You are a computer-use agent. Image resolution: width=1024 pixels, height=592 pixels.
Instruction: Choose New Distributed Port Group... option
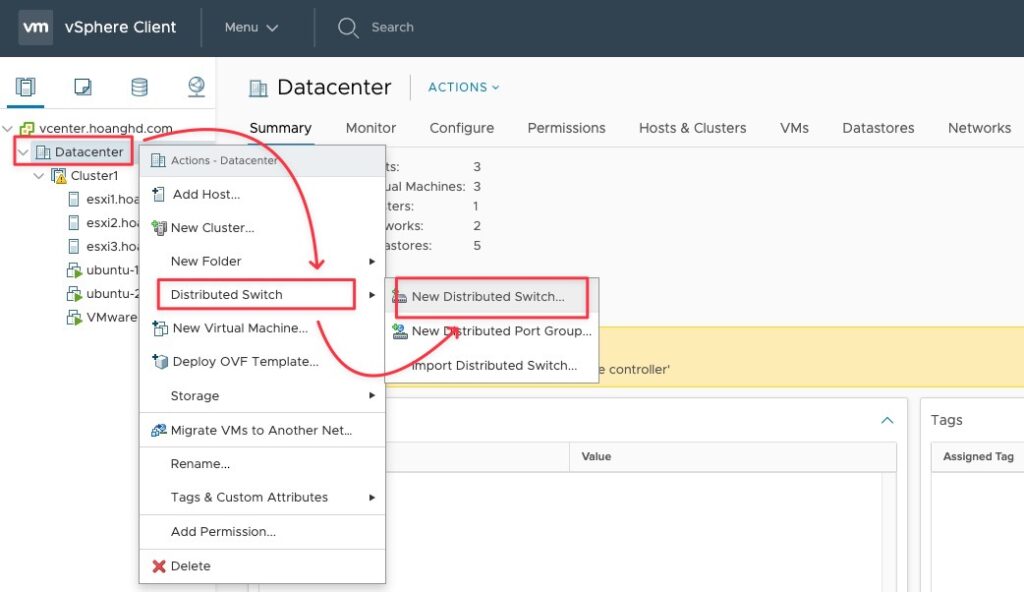point(492,331)
